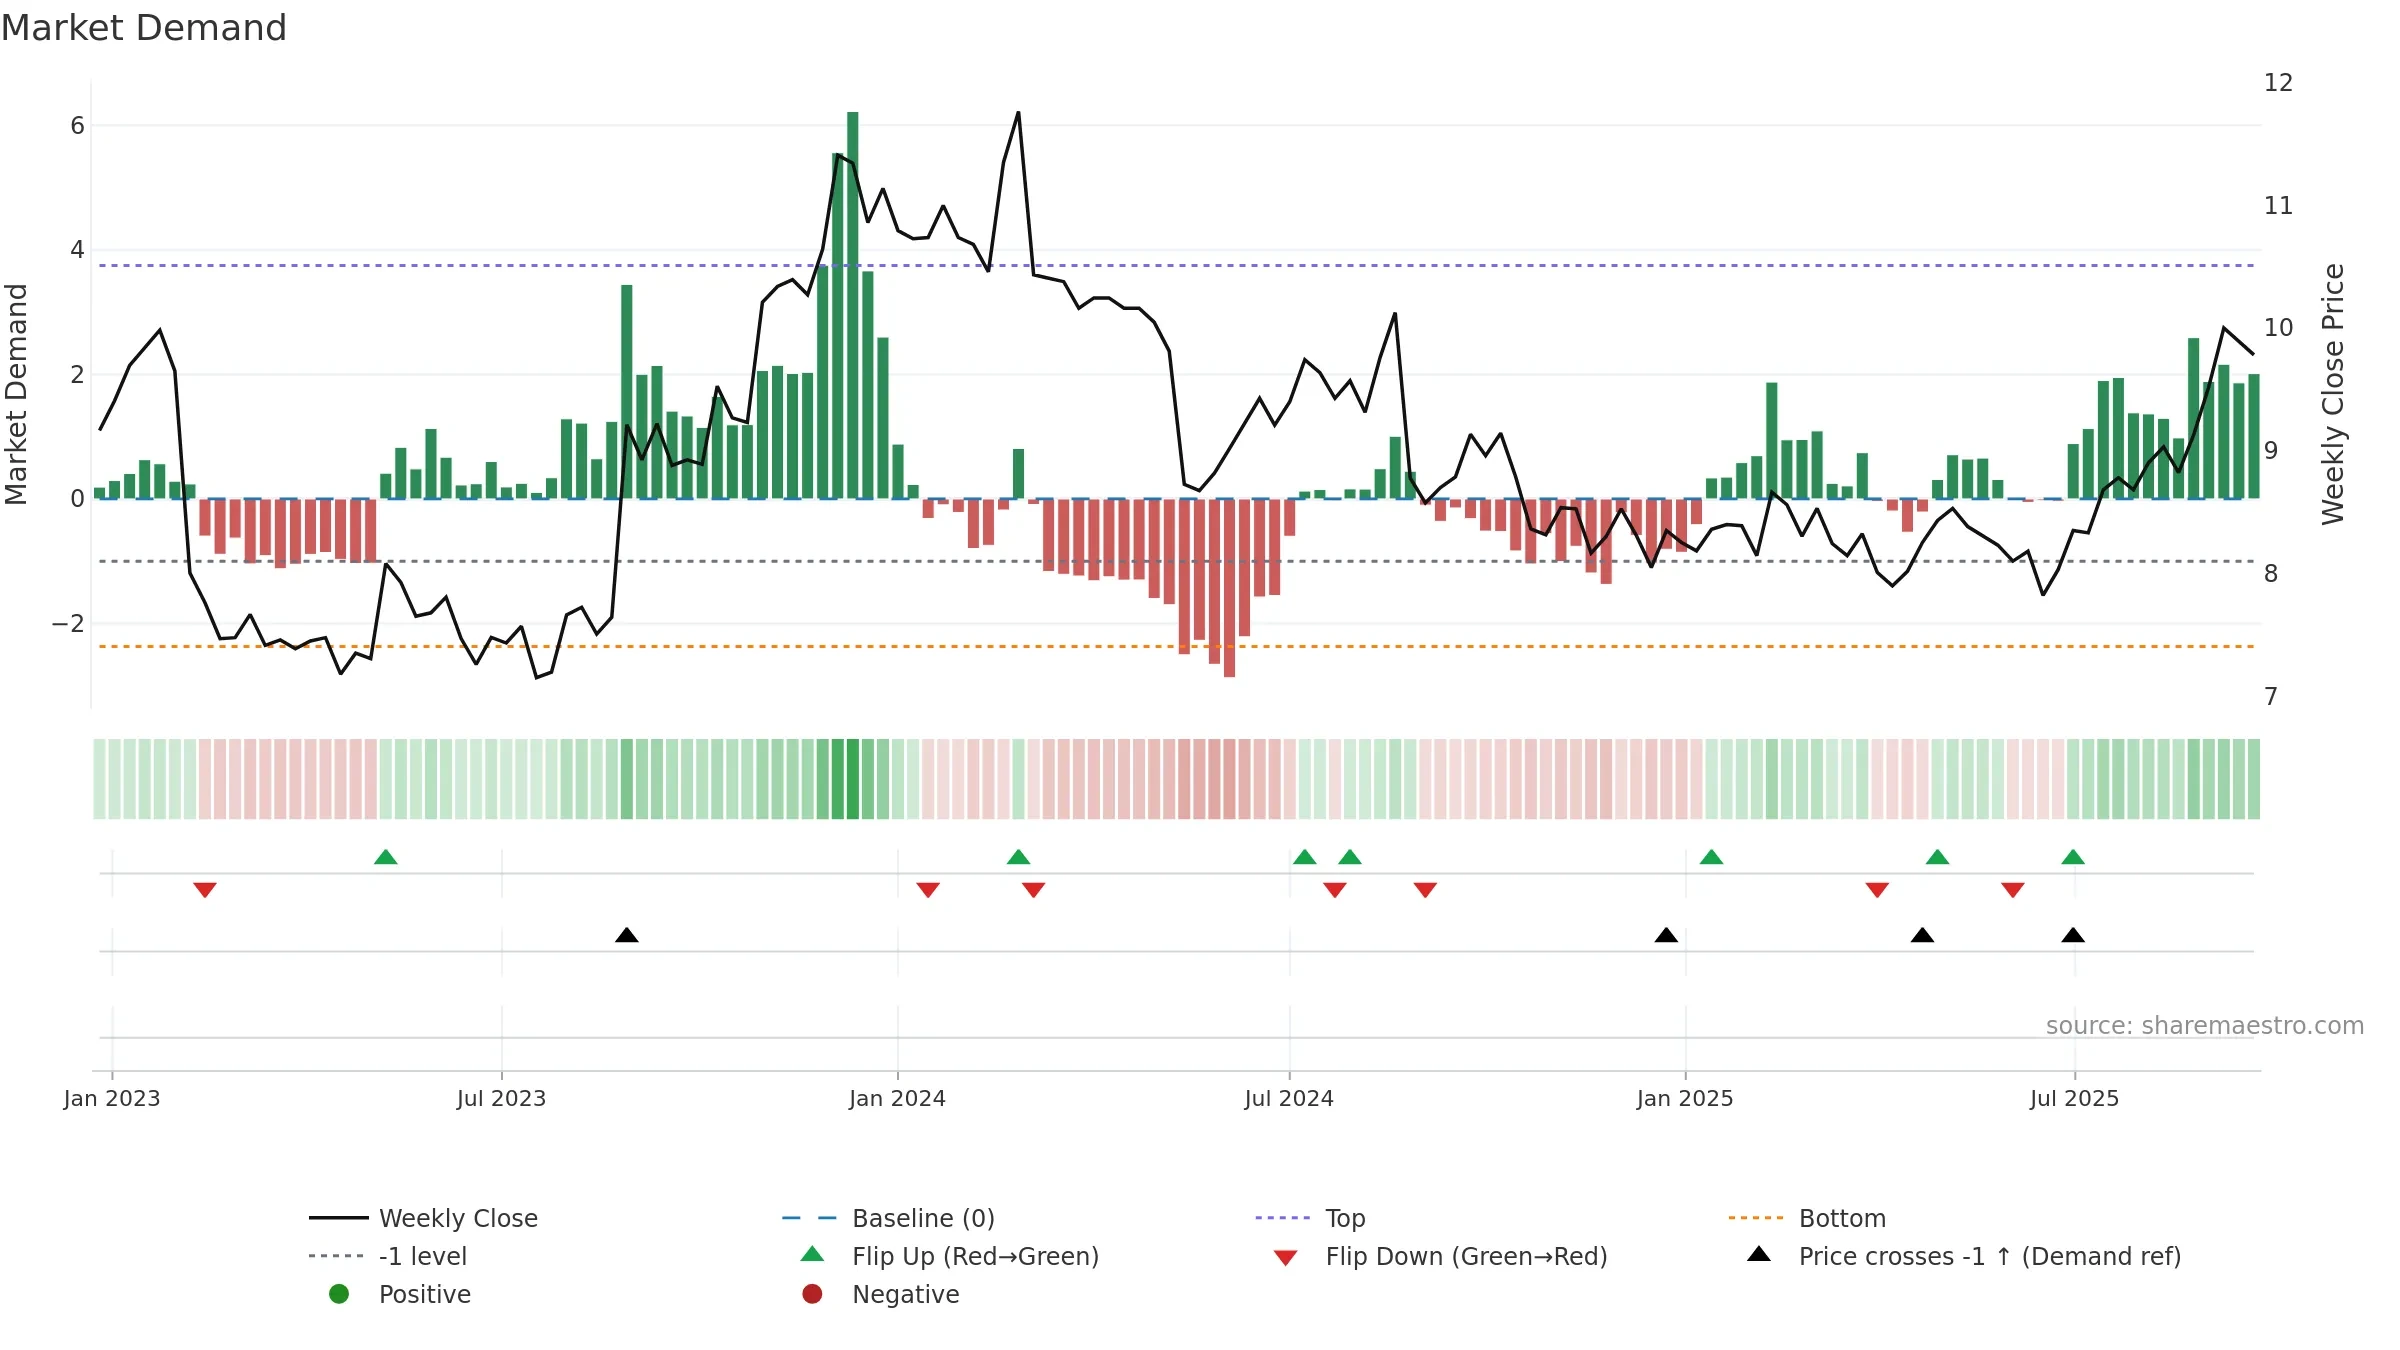Screen dimensions: 2400x1350
Task: Click the Market Demand chart title
Action: (144, 28)
